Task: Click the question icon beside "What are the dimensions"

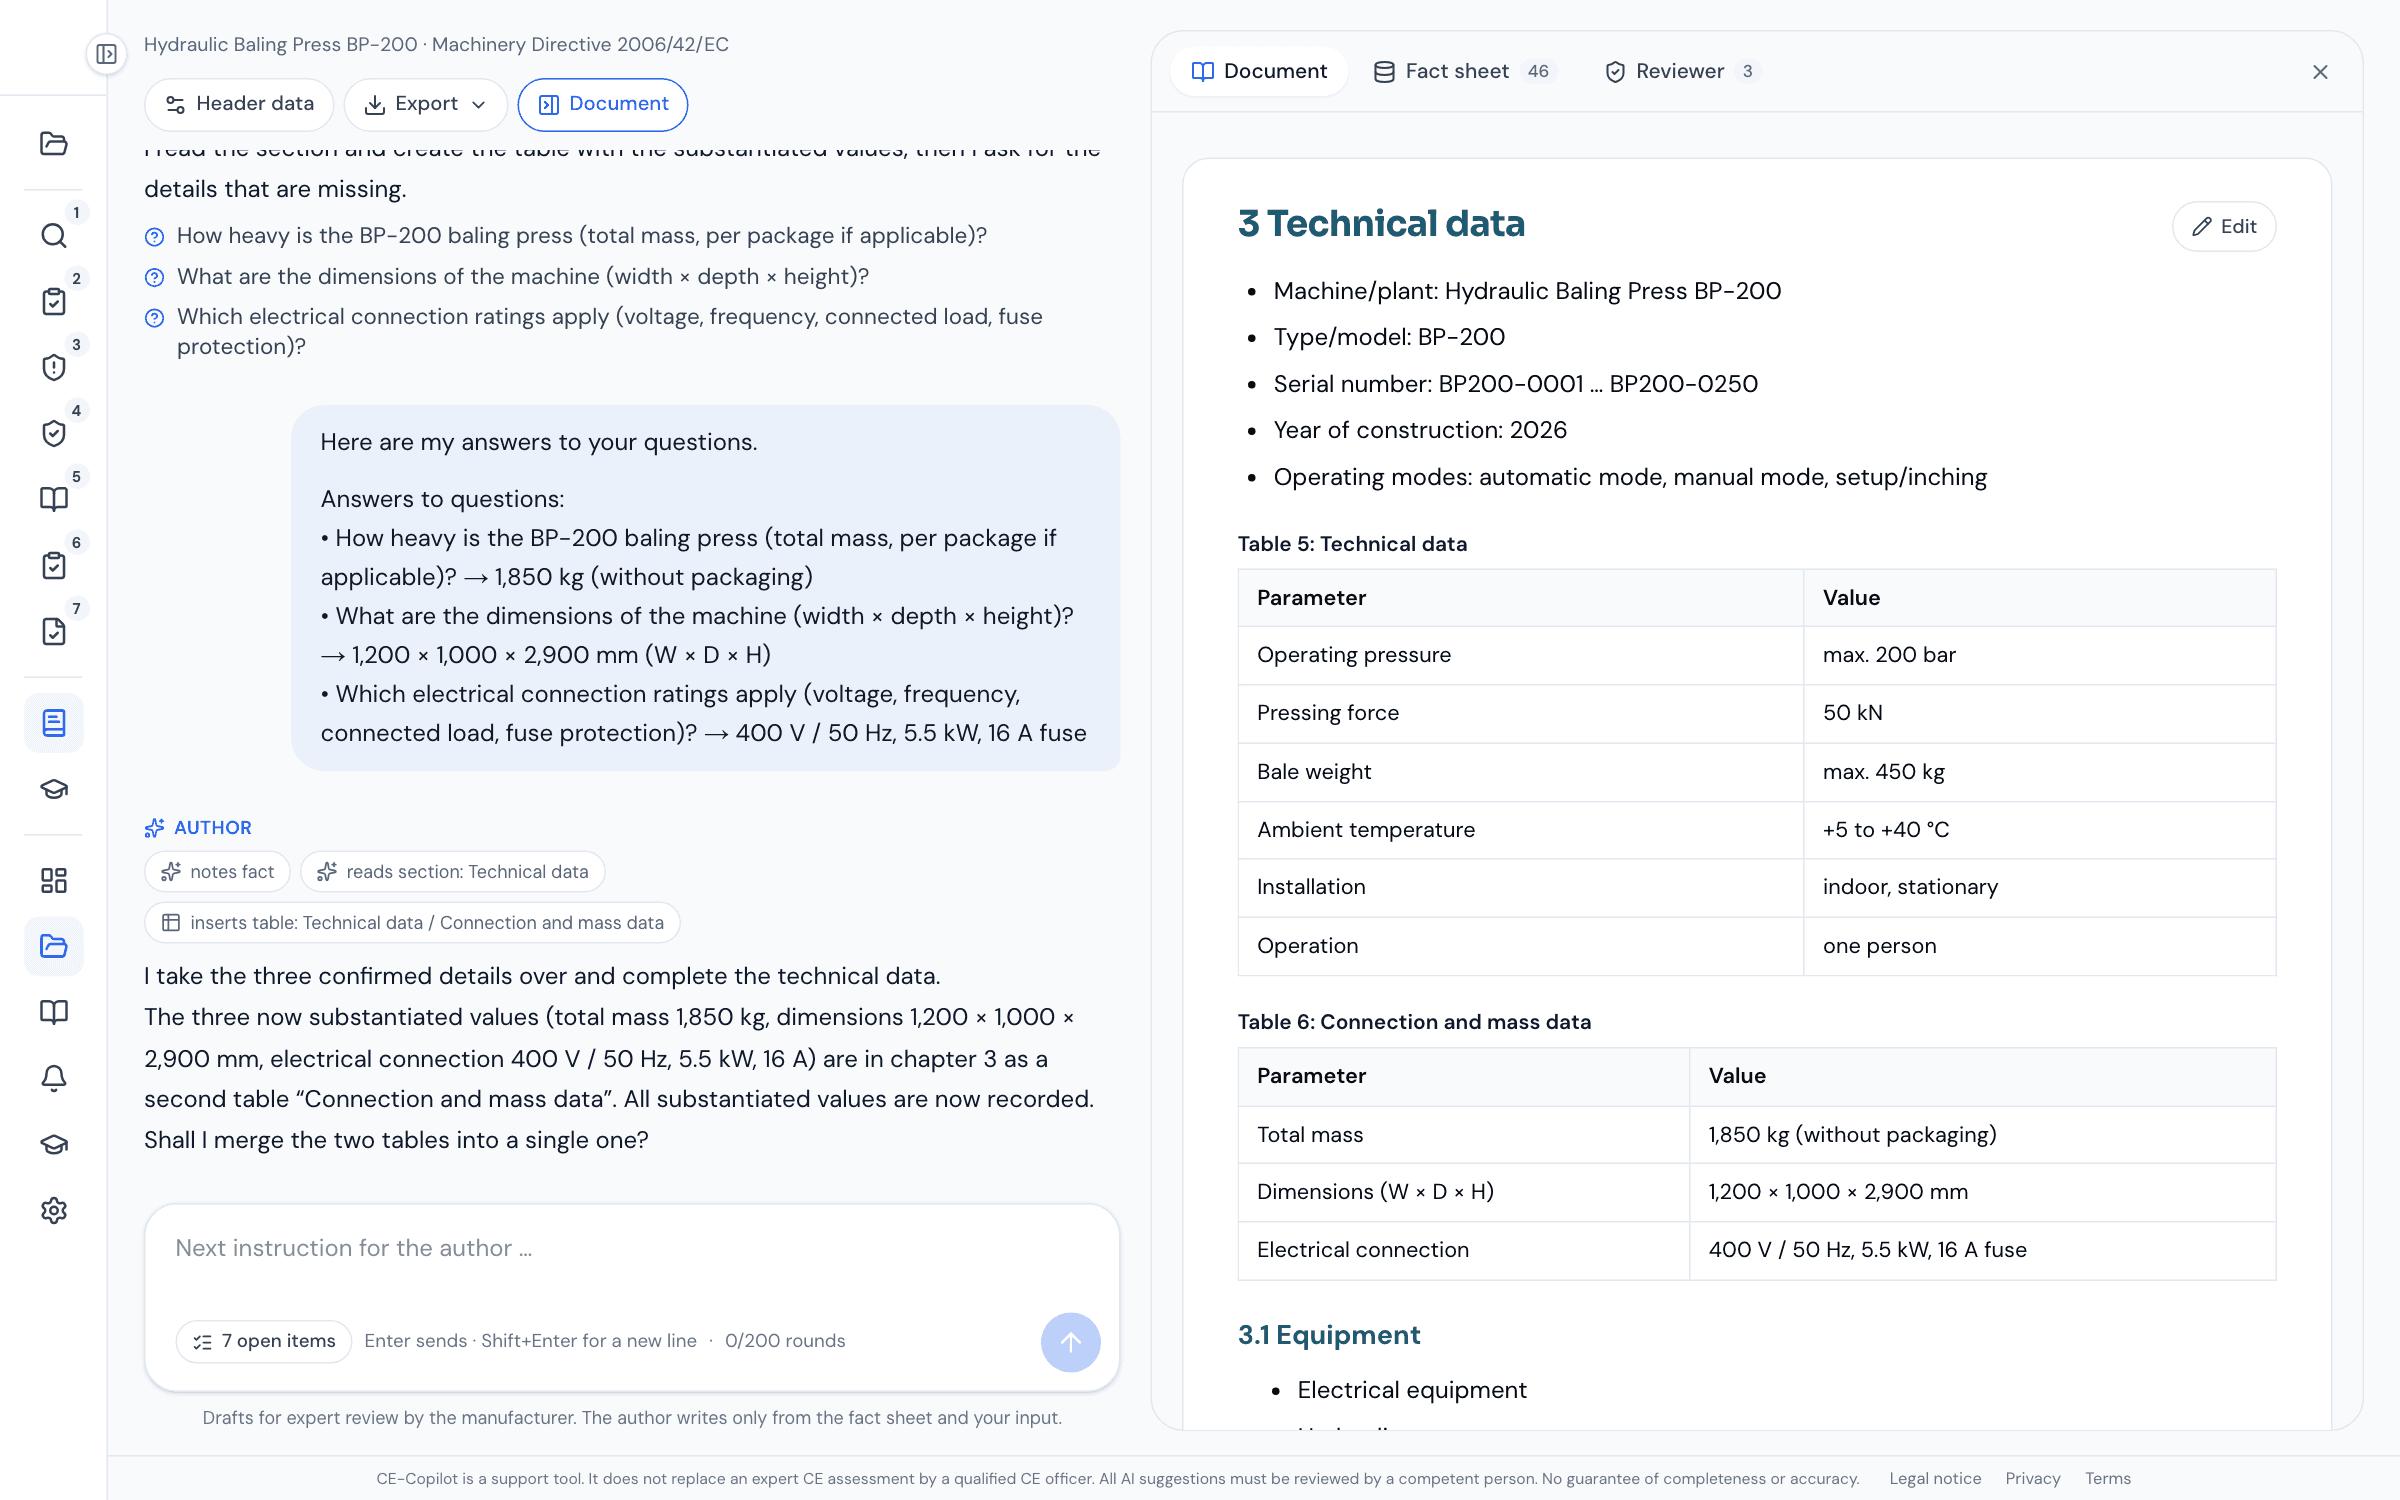Action: pos(154,278)
